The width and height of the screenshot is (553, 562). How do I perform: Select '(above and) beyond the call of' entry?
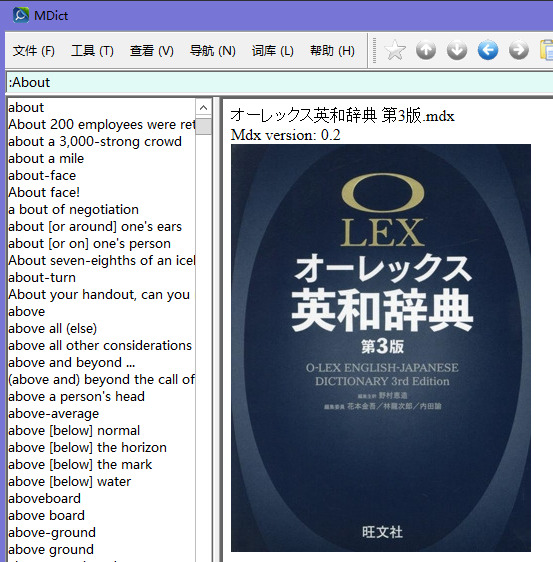101,380
